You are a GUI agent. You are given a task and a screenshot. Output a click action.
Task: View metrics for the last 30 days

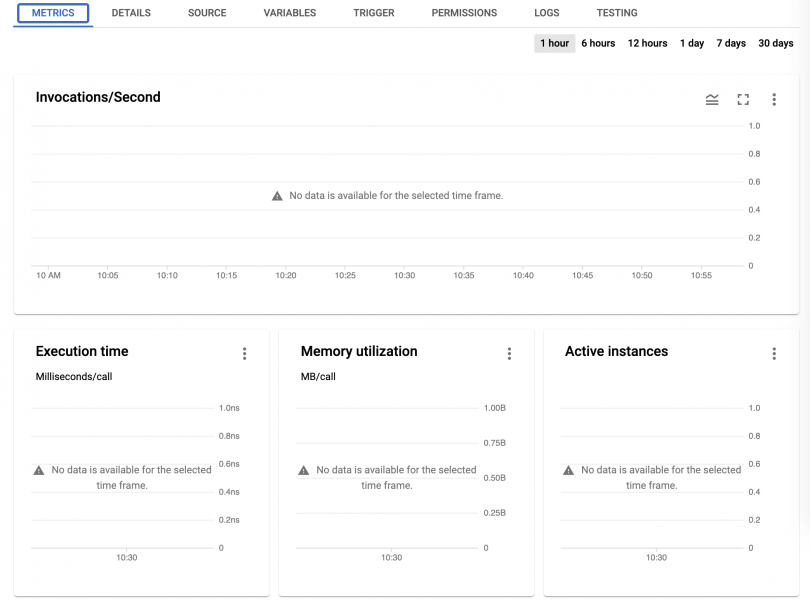(775, 43)
